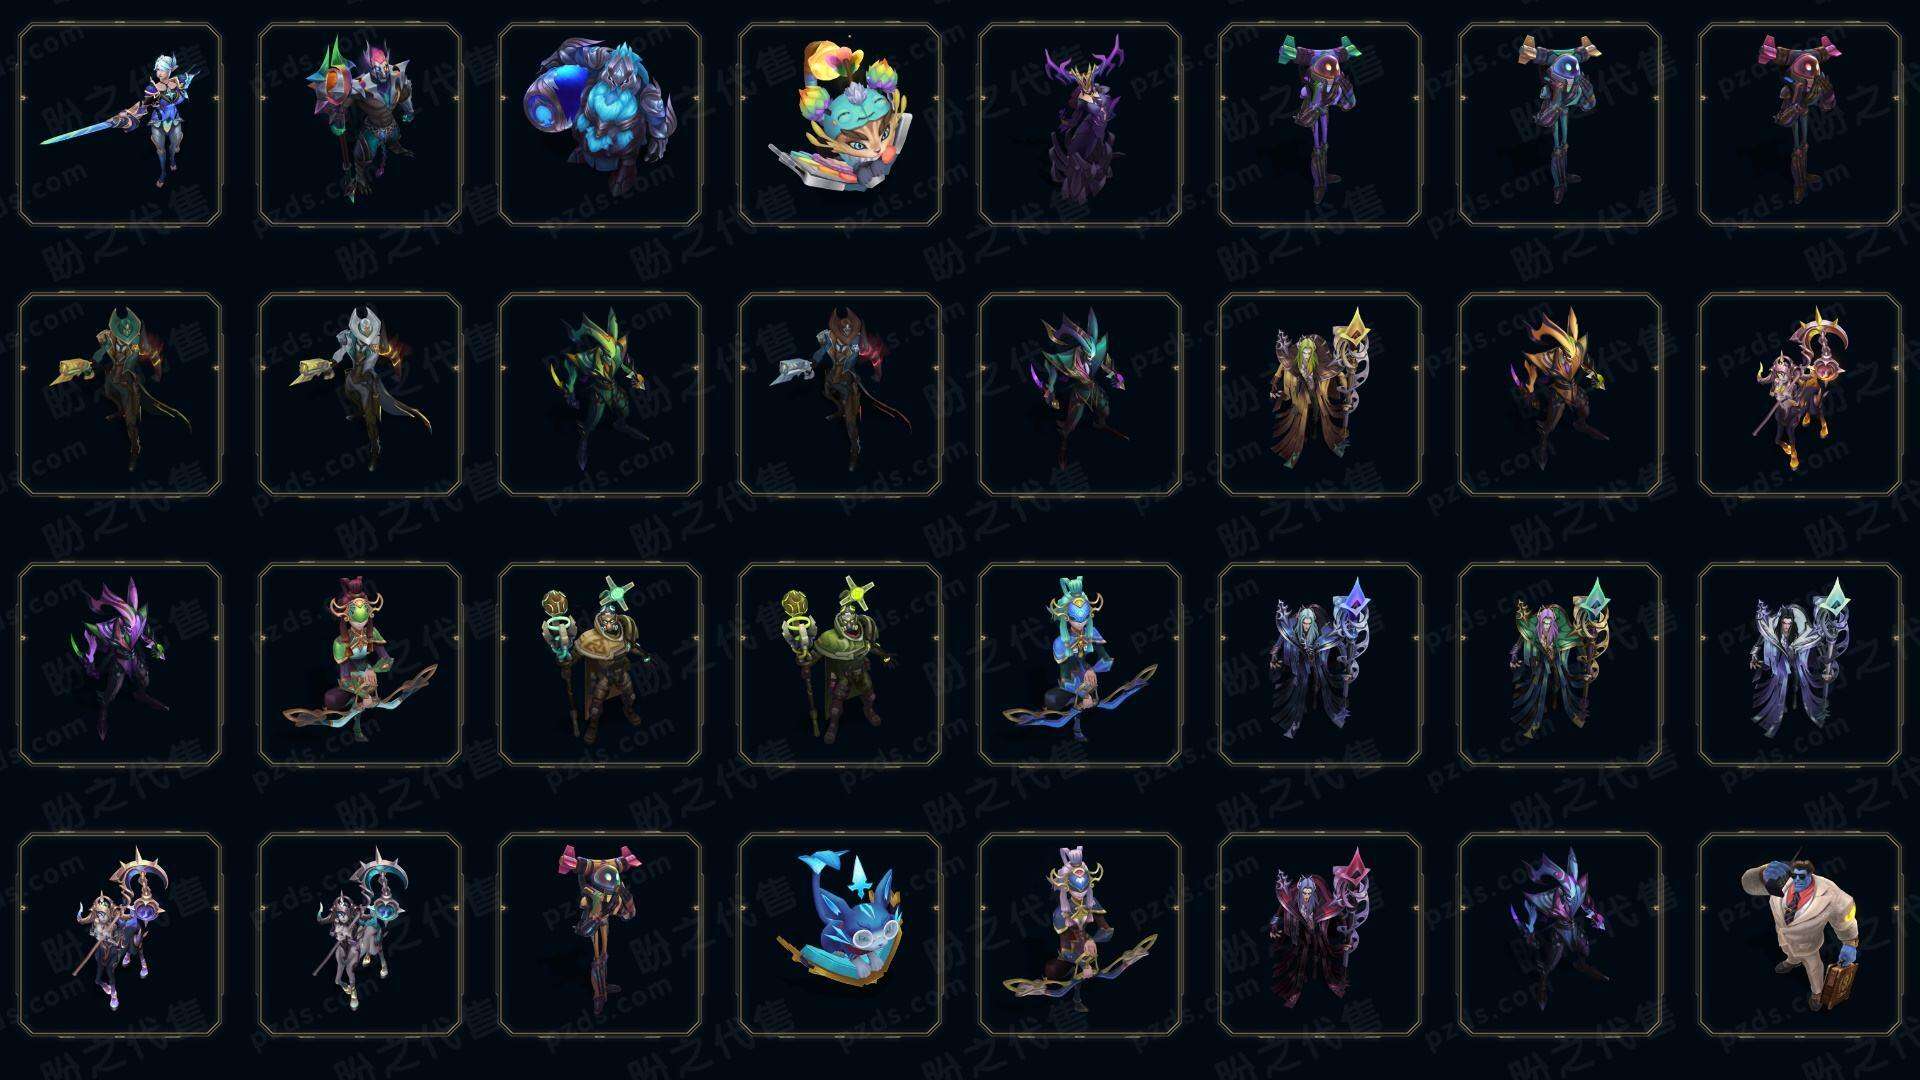The height and width of the screenshot is (1080, 1920).
Task: Select the crimson-robed lich with pink staff
Action: tap(1320, 934)
